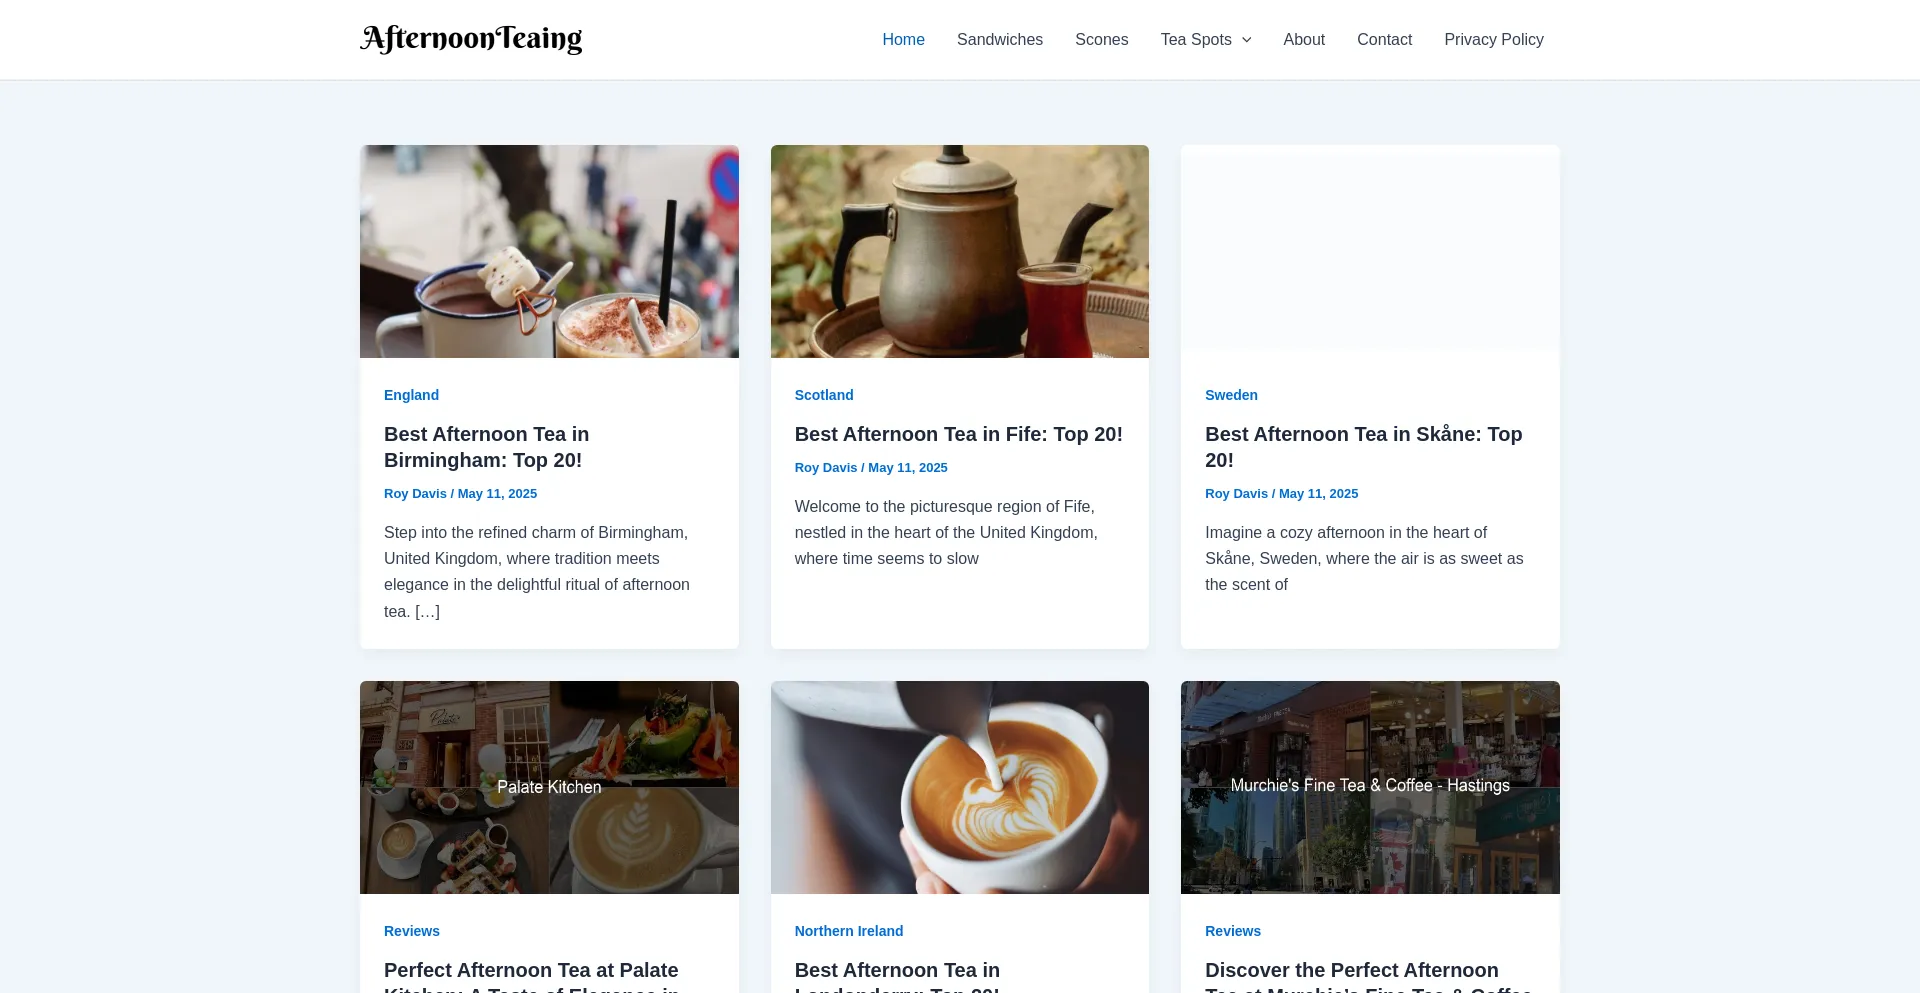Image resolution: width=1920 pixels, height=993 pixels.
Task: Click the 'Imagine a cozy afternoon' excerpt
Action: (1364, 559)
